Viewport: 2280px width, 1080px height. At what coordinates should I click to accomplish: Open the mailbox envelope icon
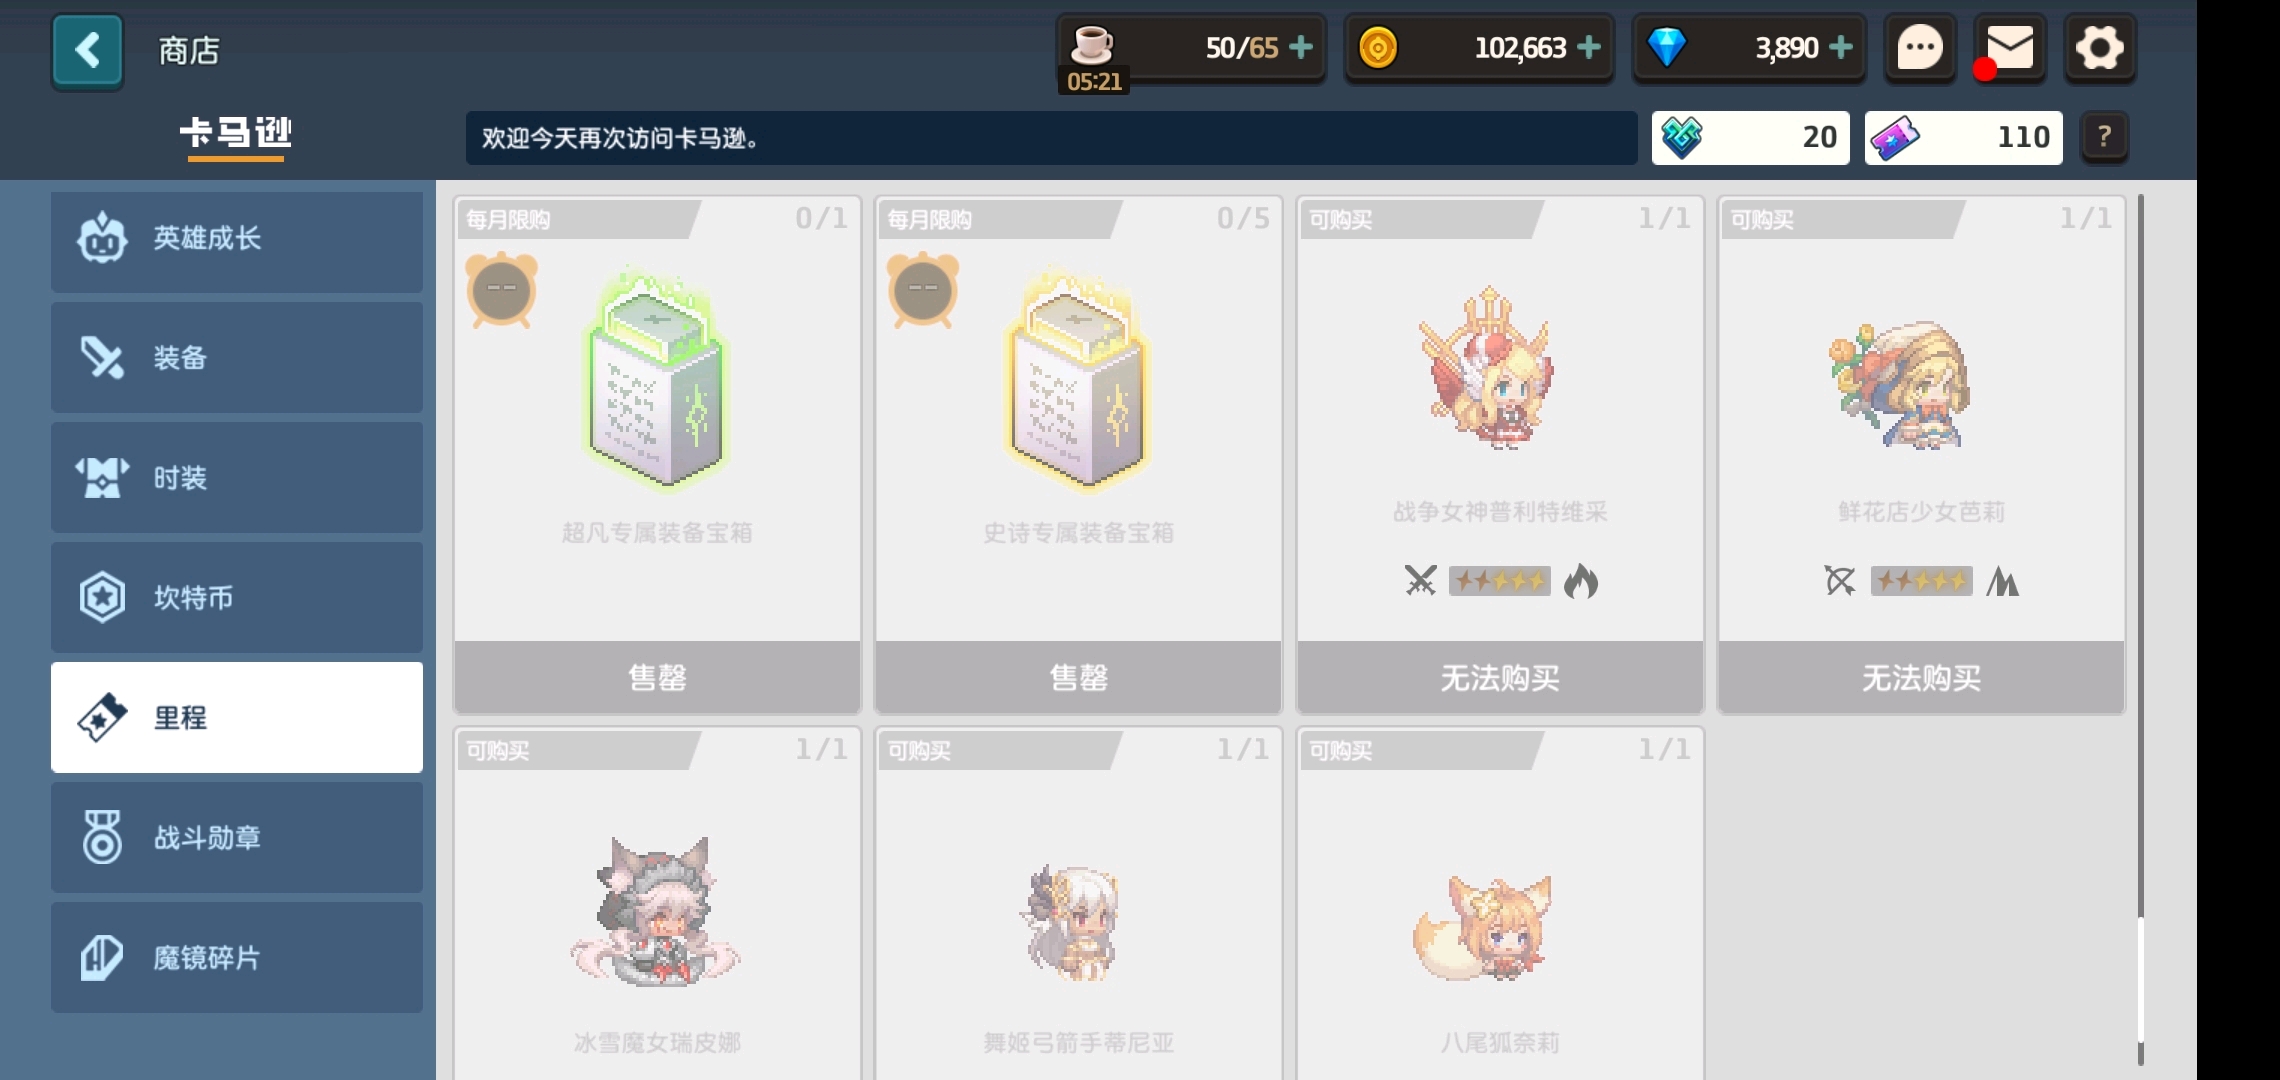click(2010, 48)
